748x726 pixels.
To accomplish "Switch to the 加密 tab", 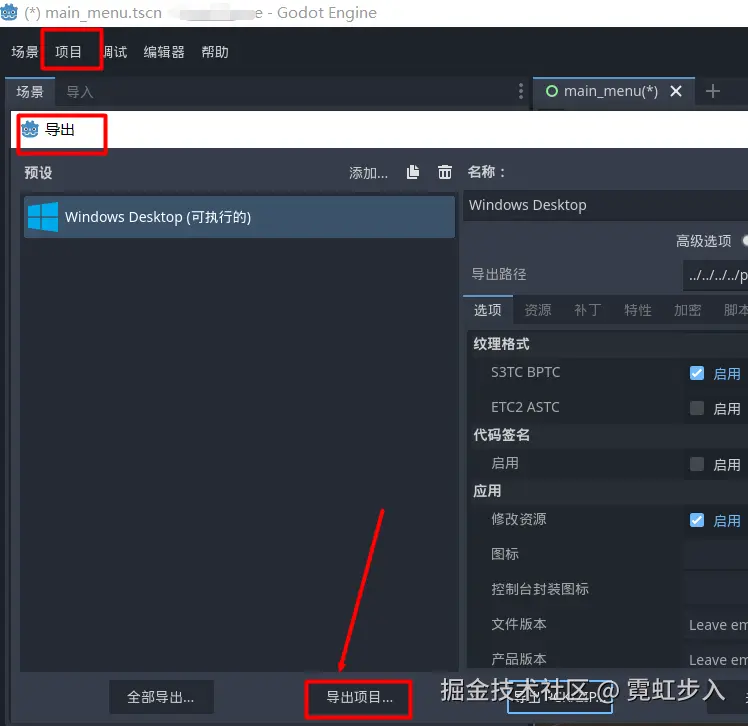I will [x=687, y=310].
